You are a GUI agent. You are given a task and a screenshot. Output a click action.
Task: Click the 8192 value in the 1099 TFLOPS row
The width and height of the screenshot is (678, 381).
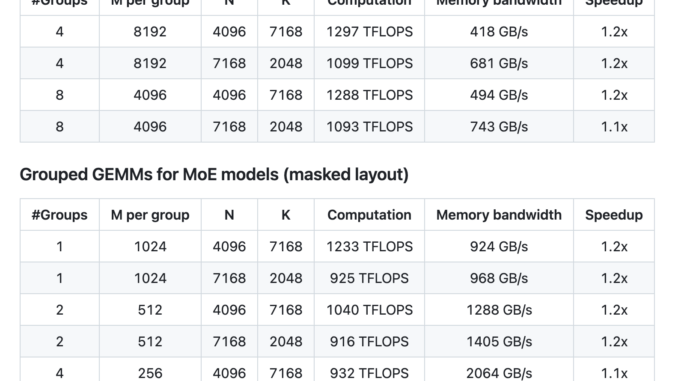point(150,63)
